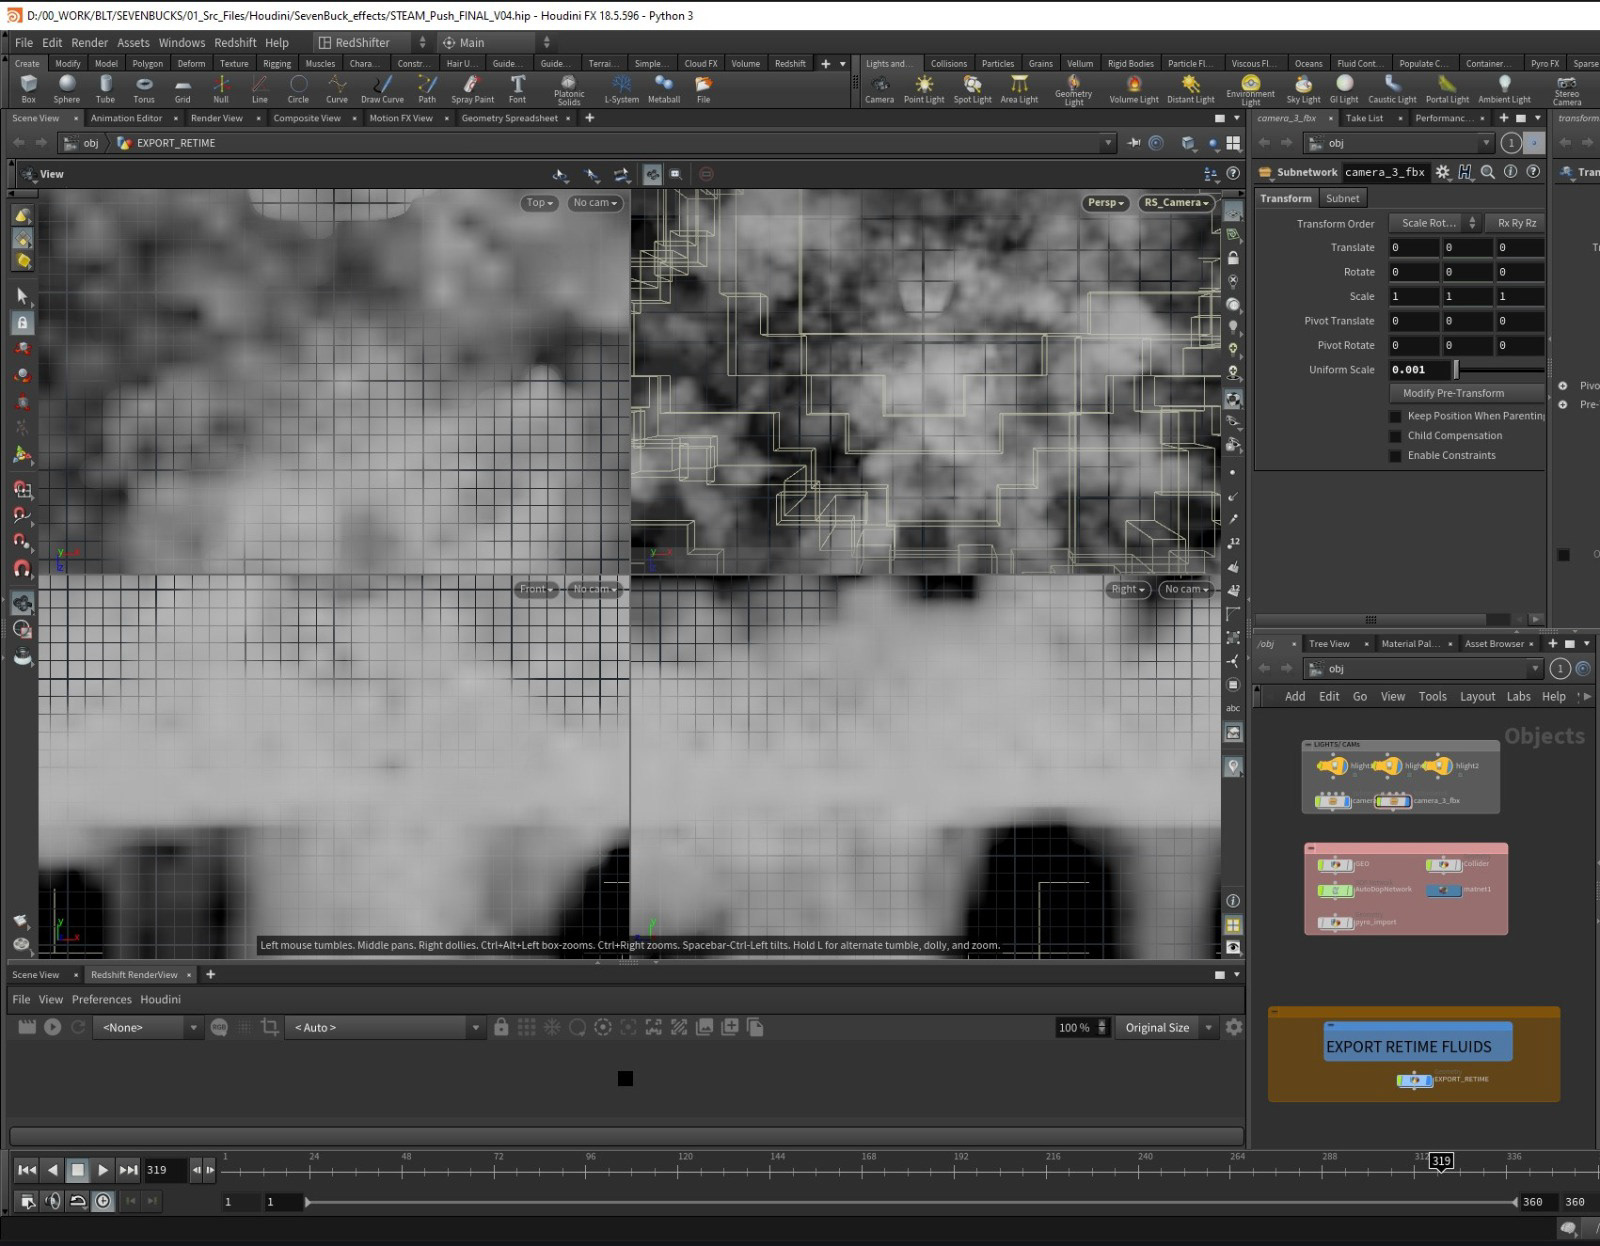Add a Camera from the lights shelf
Image resolution: width=1600 pixels, height=1246 pixels.
[879, 89]
